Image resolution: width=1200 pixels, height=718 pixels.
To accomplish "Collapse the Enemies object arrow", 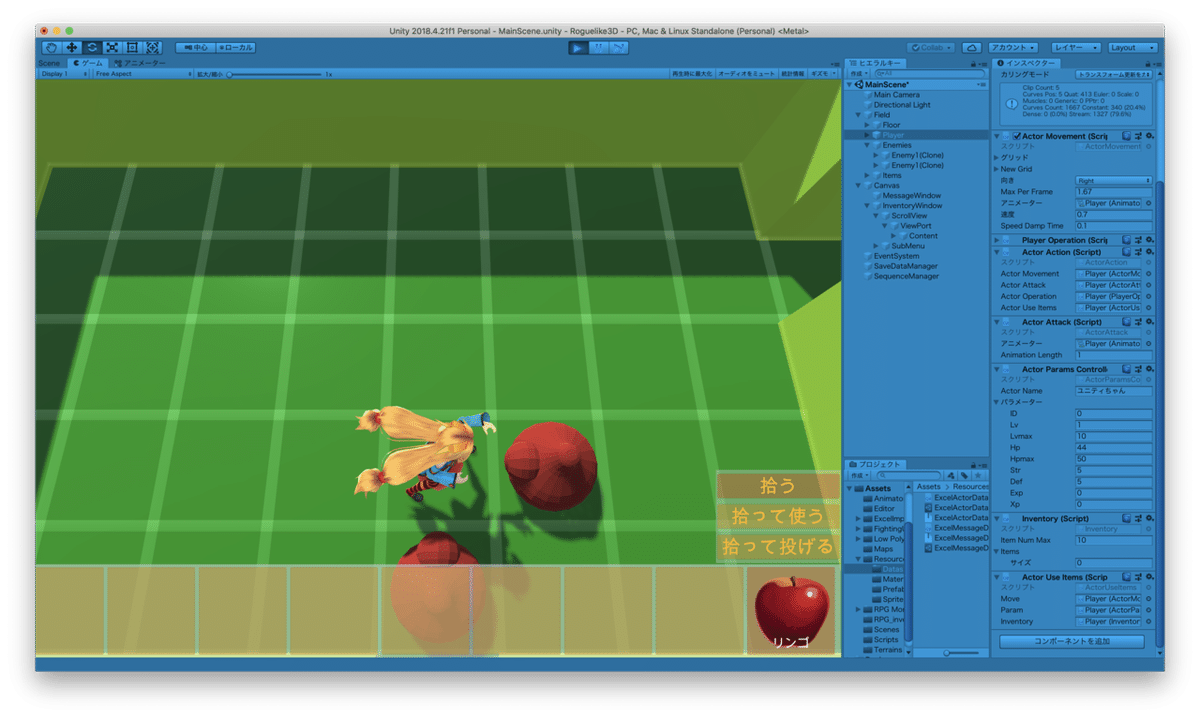I will tap(867, 145).
